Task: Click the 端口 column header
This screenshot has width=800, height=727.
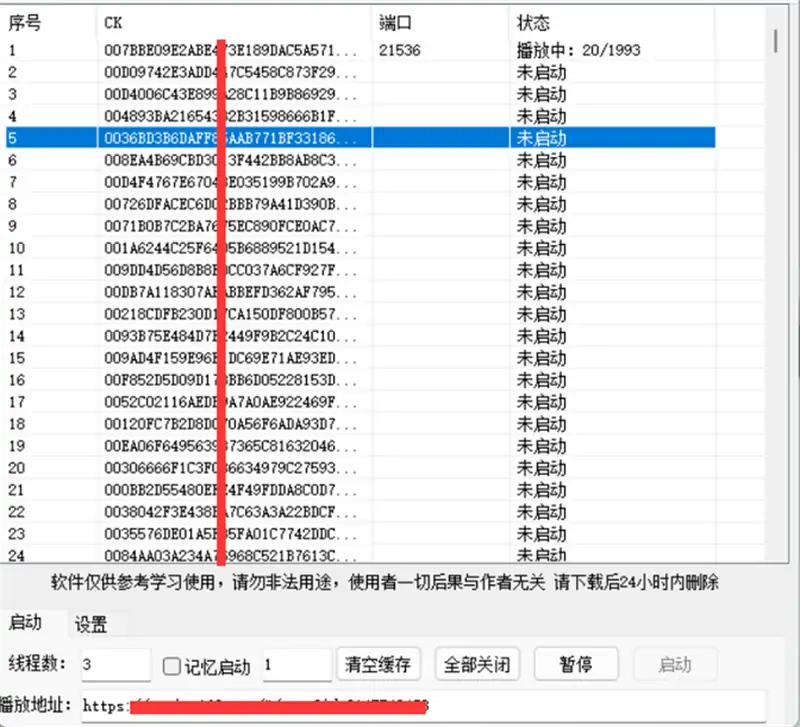Action: (440, 23)
